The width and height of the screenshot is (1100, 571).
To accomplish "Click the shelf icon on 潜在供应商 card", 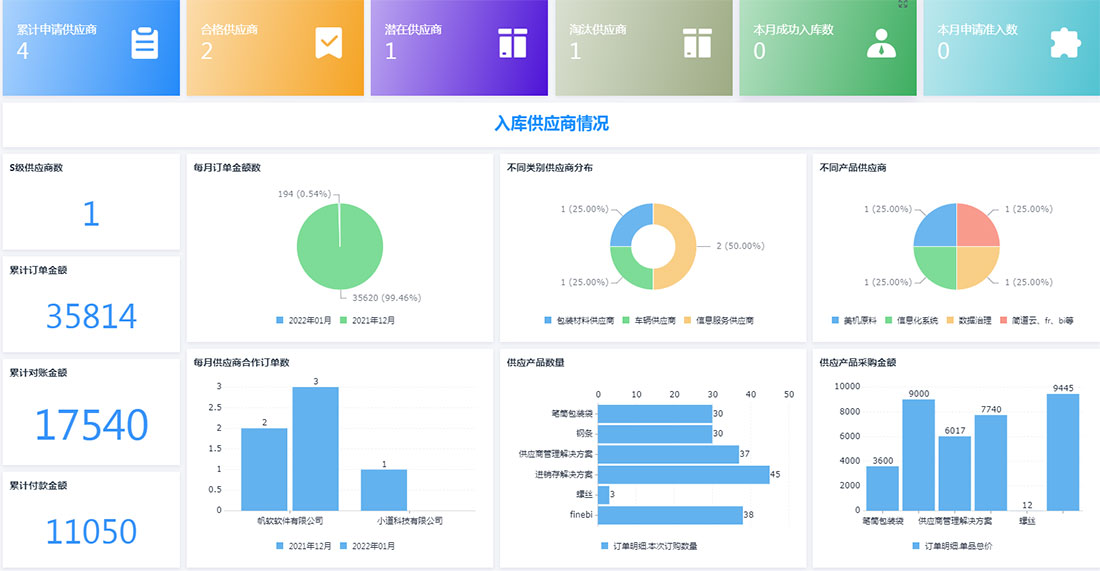I will click(x=512, y=44).
